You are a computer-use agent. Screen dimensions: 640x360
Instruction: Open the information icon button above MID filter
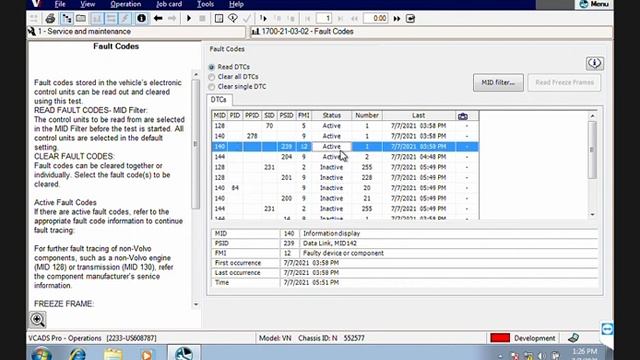coord(595,63)
